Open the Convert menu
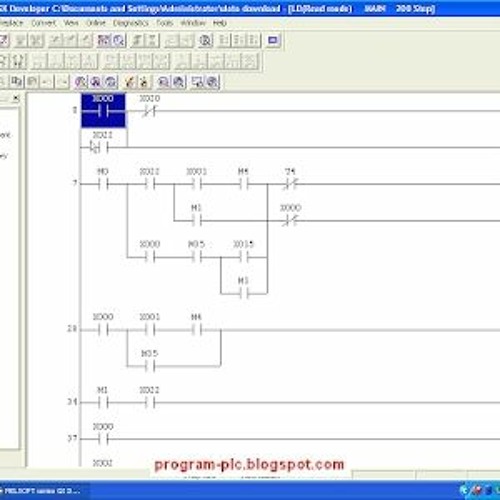The height and width of the screenshot is (500, 500). pos(44,23)
